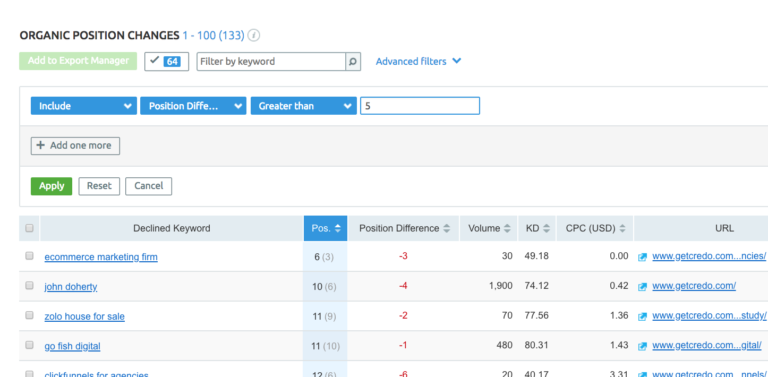Check the box for john doherty row
This screenshot has height=377, width=768.
(x=29, y=286)
